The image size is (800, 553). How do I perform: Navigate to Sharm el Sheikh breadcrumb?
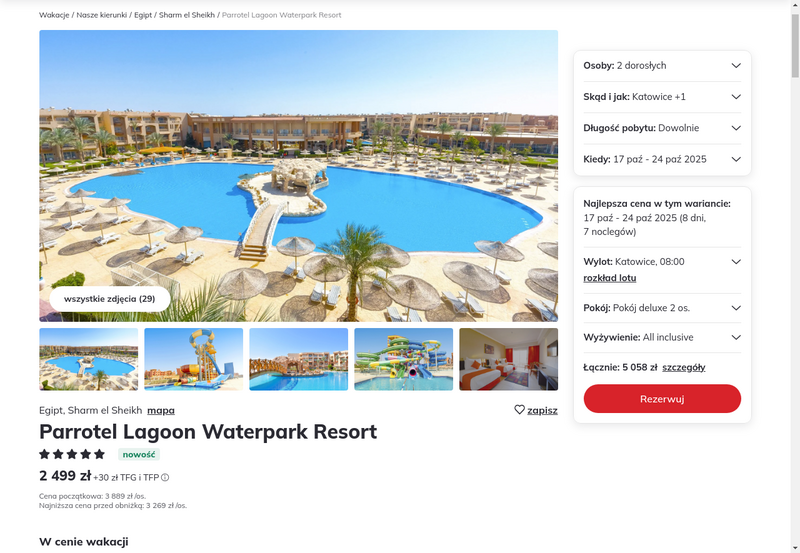(187, 15)
